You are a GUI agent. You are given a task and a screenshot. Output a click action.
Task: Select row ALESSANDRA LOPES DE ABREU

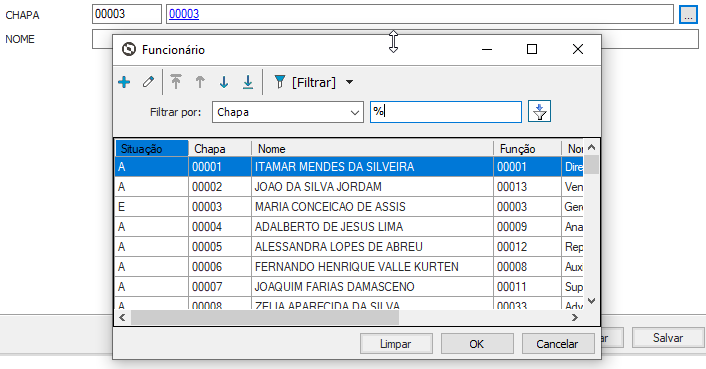point(349,247)
